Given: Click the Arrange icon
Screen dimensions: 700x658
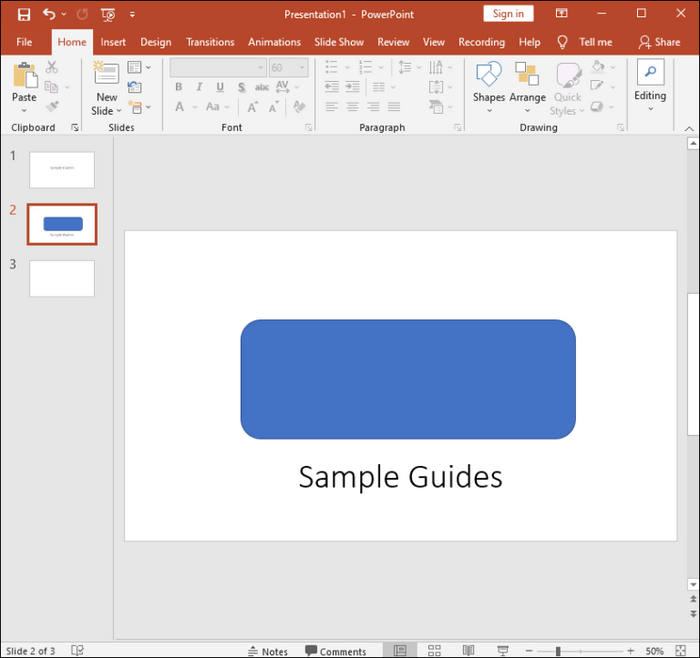Looking at the screenshot, I should coord(527,76).
